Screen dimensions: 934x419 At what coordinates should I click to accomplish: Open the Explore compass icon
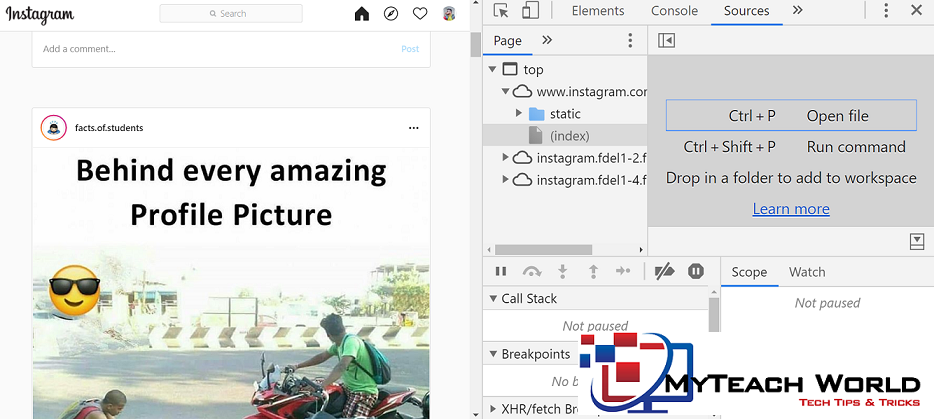pyautogui.click(x=391, y=14)
